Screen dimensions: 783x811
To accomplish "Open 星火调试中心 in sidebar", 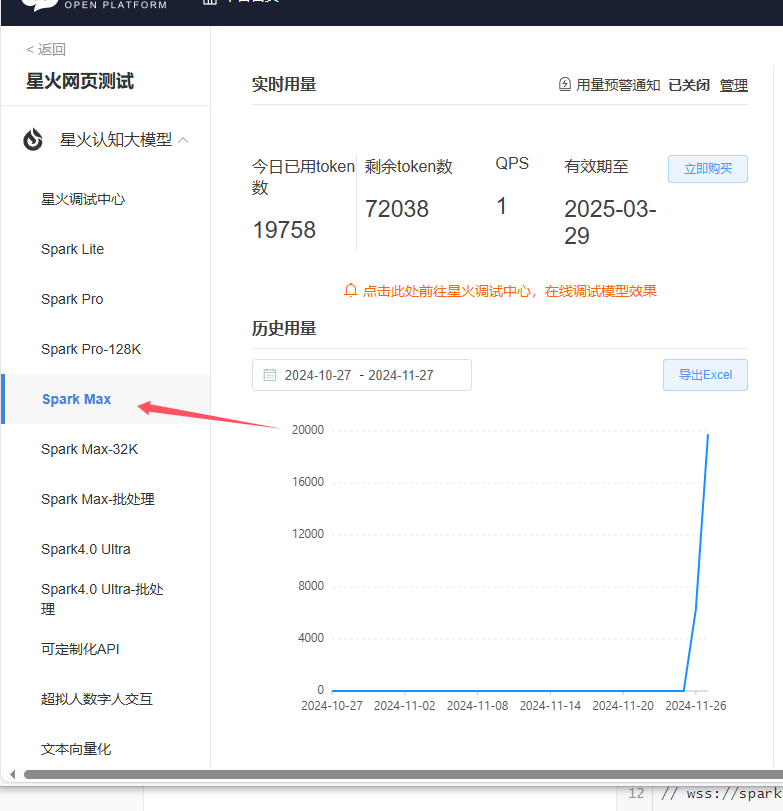I will (x=83, y=199).
